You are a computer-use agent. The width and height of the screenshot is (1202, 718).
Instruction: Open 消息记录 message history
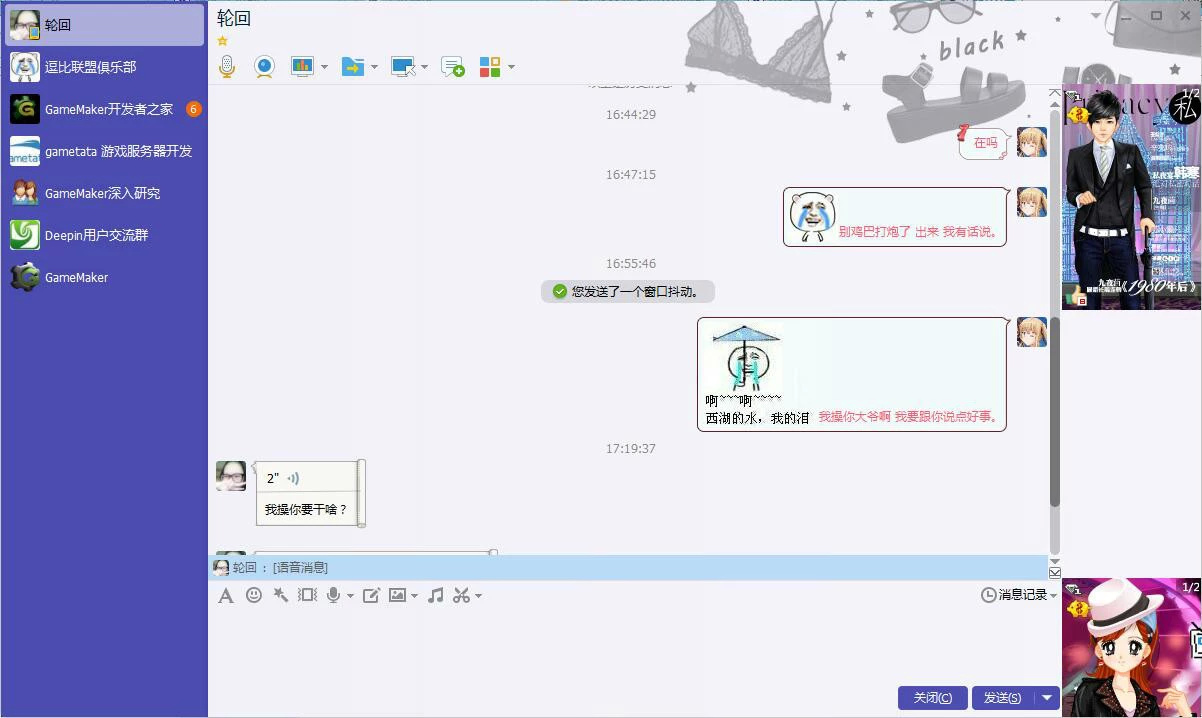point(1015,595)
